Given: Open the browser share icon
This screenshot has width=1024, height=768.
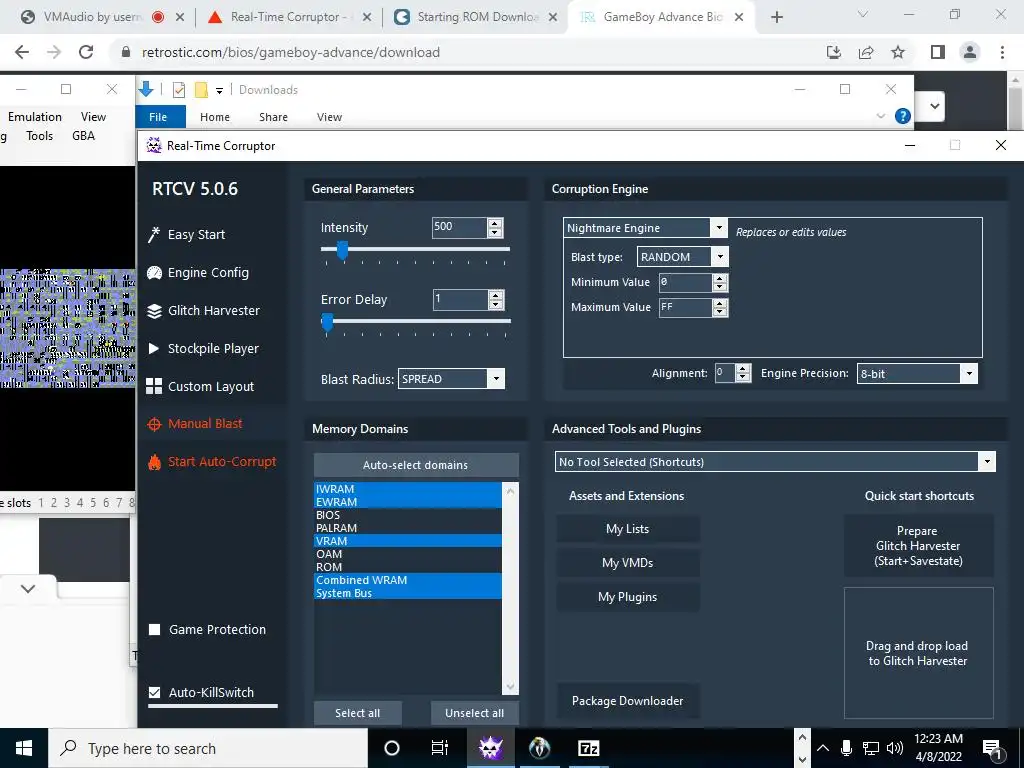Looking at the screenshot, I should pyautogui.click(x=866, y=52).
